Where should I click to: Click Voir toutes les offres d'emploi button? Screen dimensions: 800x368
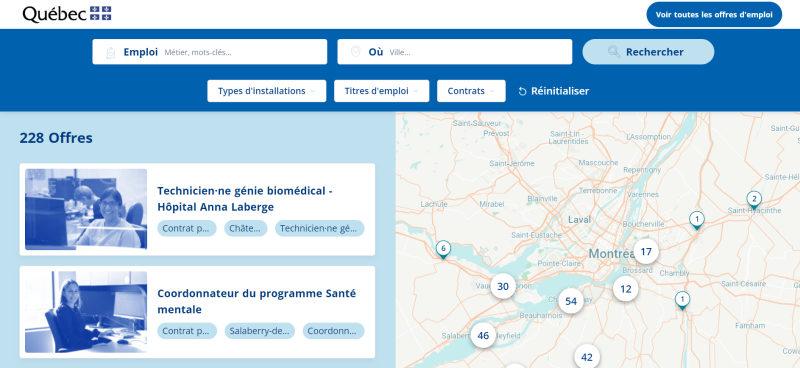pyautogui.click(x=714, y=14)
